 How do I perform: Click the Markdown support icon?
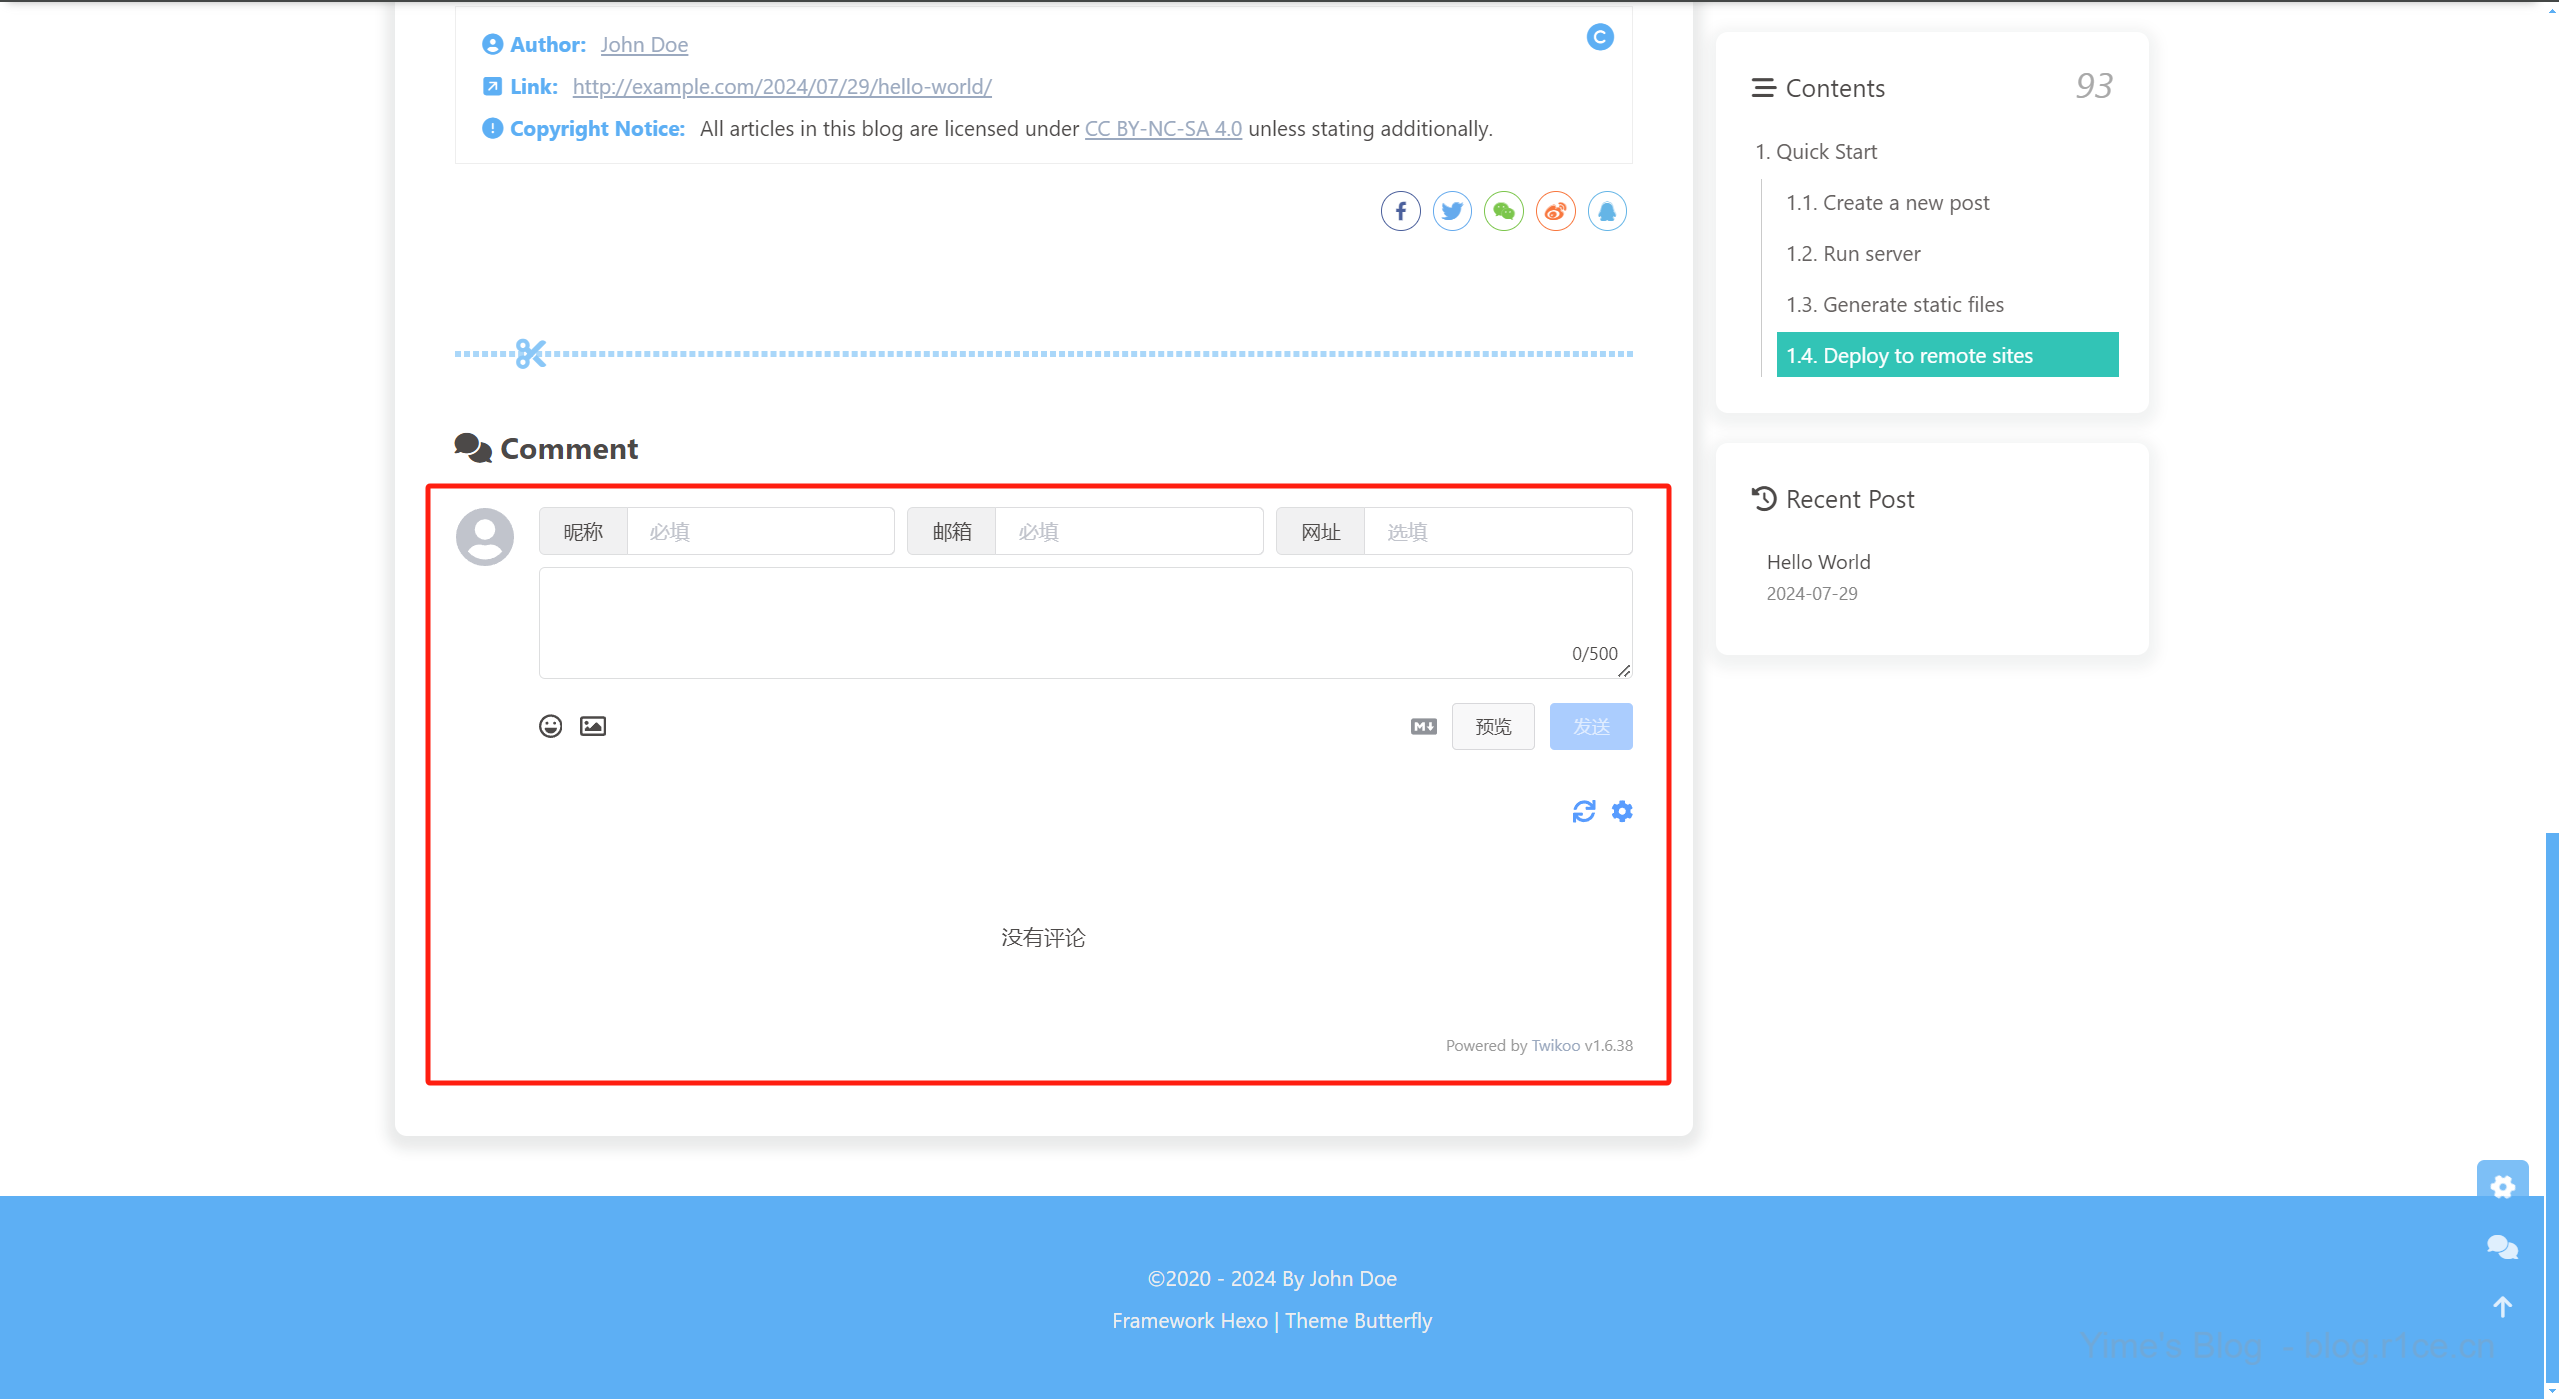tap(1424, 726)
